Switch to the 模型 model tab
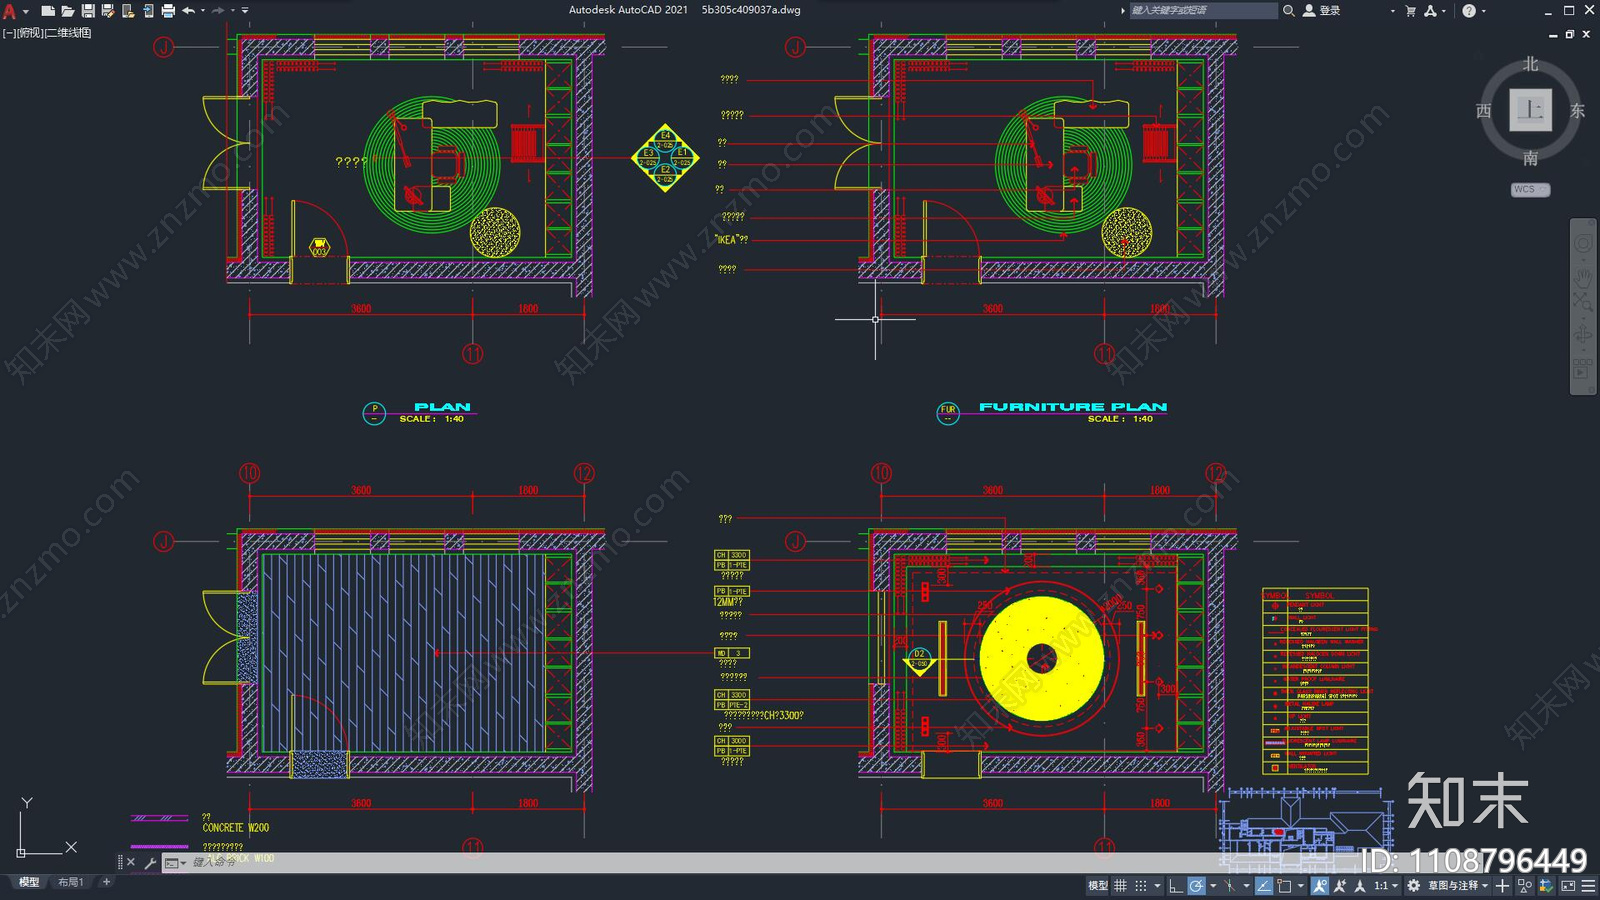 tap(29, 882)
